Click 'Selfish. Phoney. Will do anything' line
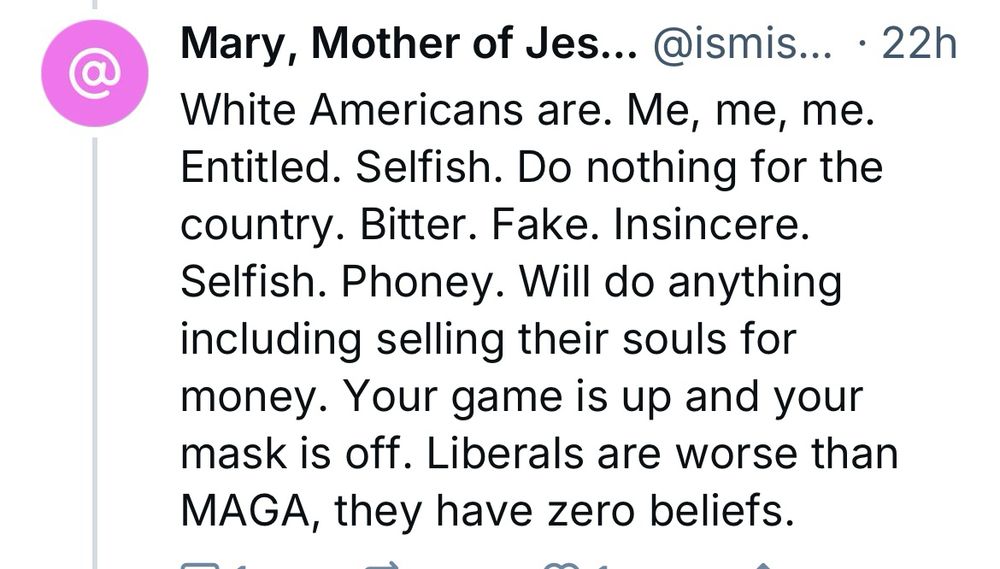 click(511, 282)
